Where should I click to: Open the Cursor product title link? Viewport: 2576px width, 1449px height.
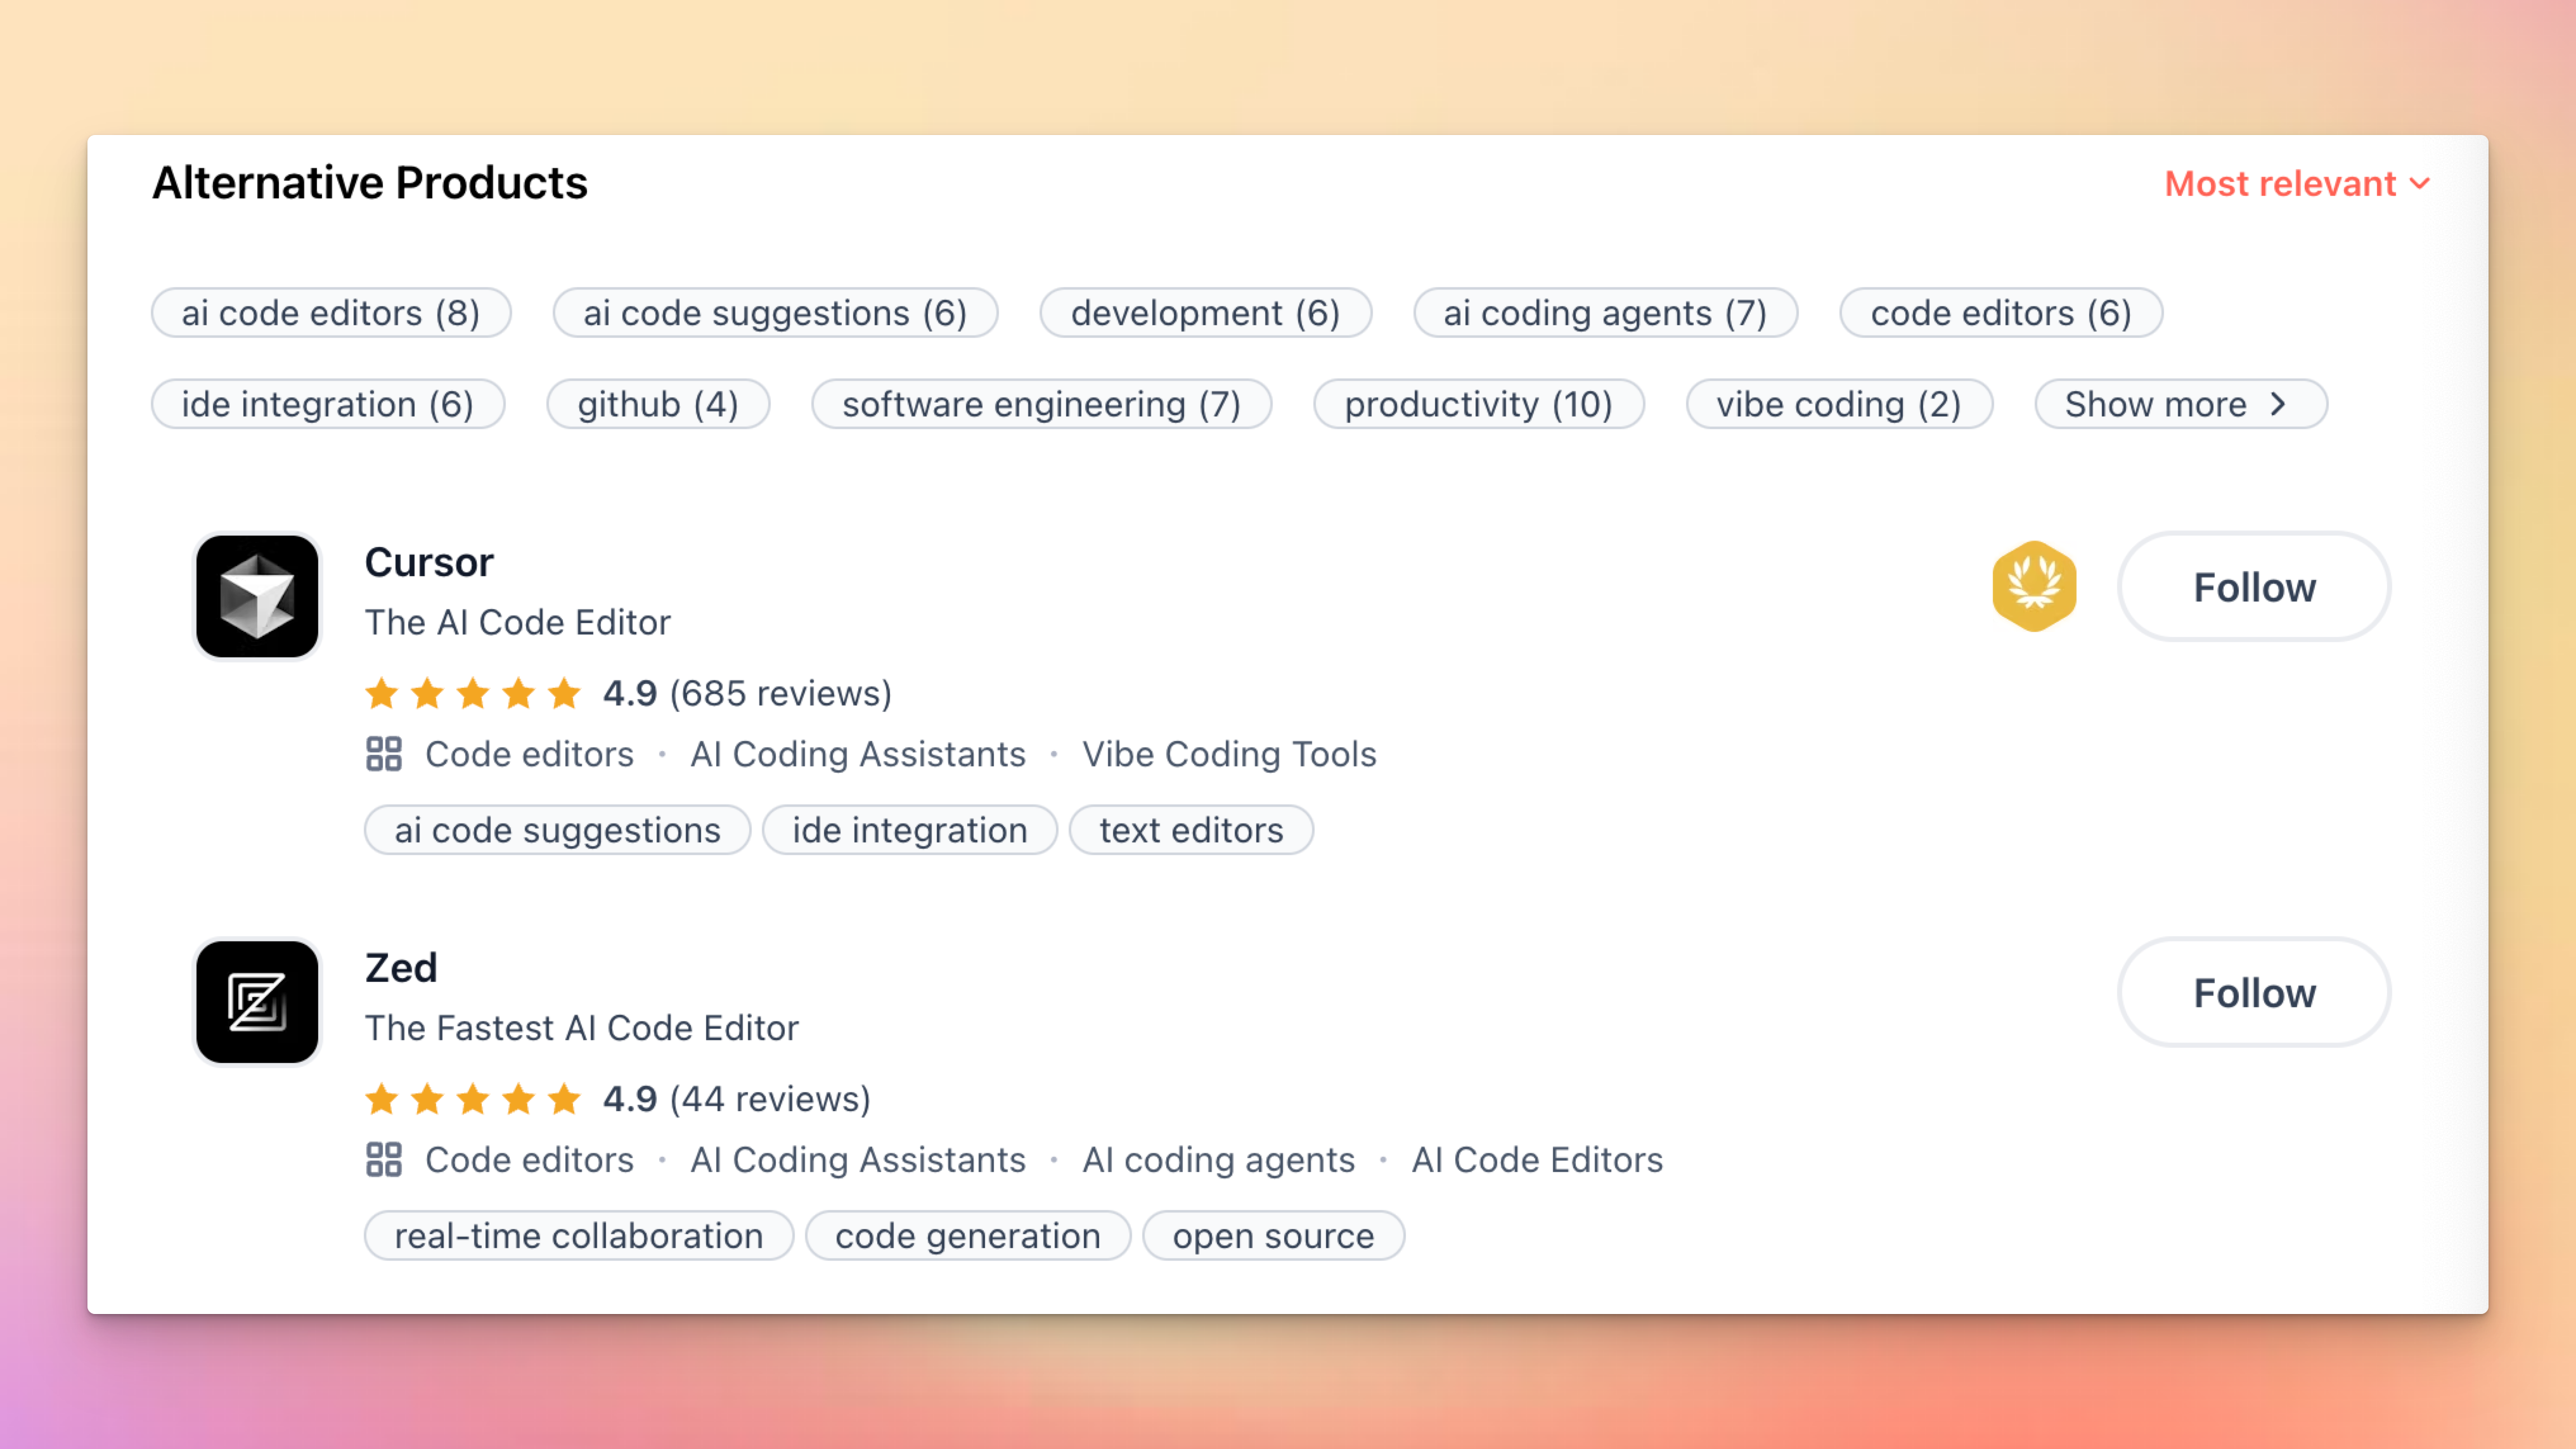tap(429, 562)
